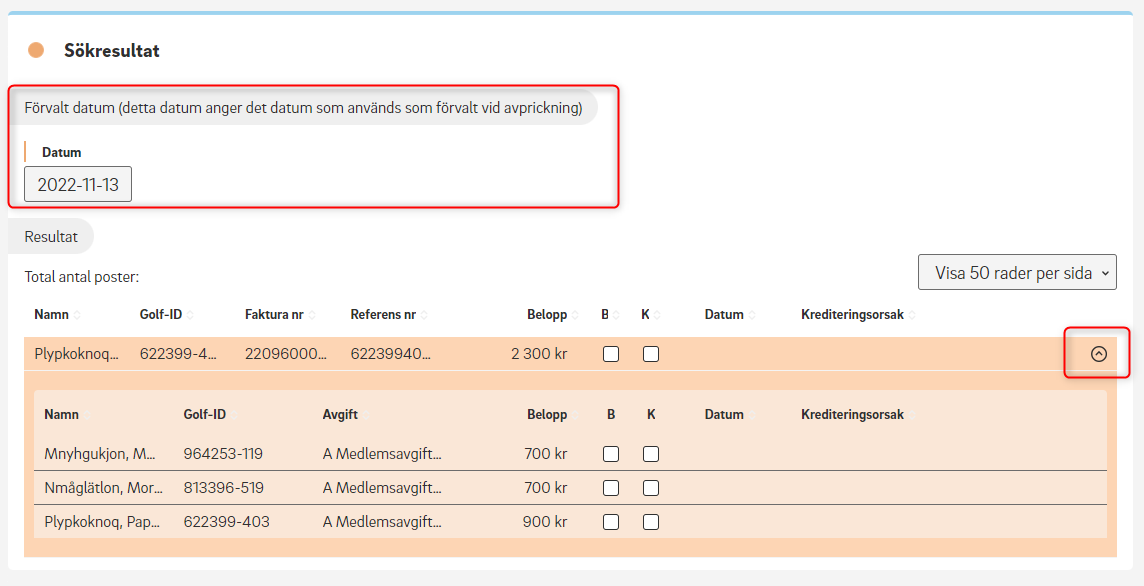Open the Visa 50 rader per sida dropdown
The width and height of the screenshot is (1144, 586).
tap(1017, 272)
